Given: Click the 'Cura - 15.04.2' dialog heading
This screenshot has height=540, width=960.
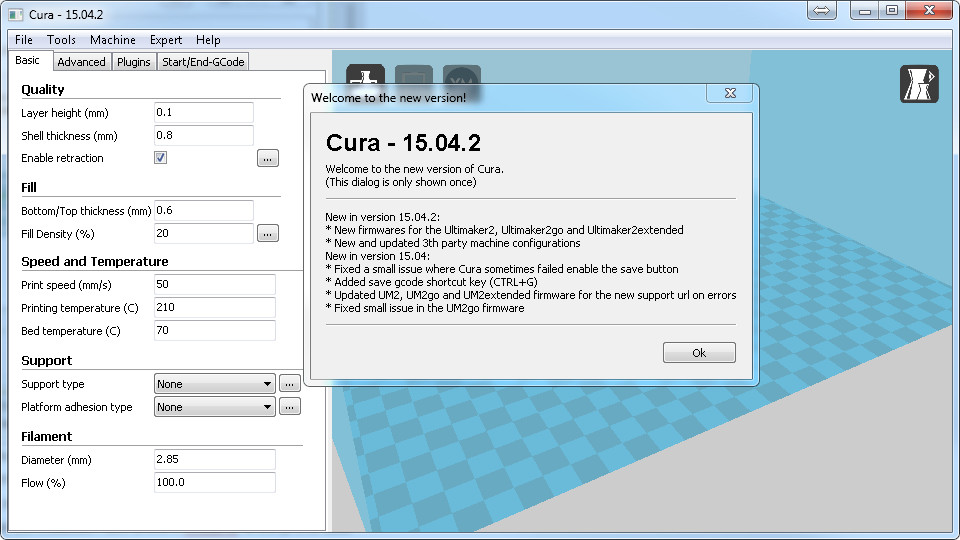Looking at the screenshot, I should [403, 143].
